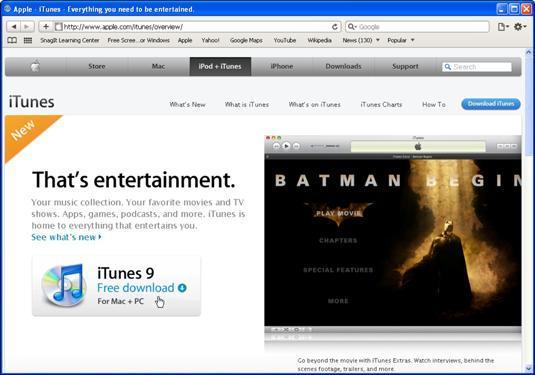This screenshot has height=375, width=535.
Task: Click the Download iTunes blue button
Action: [x=491, y=104]
